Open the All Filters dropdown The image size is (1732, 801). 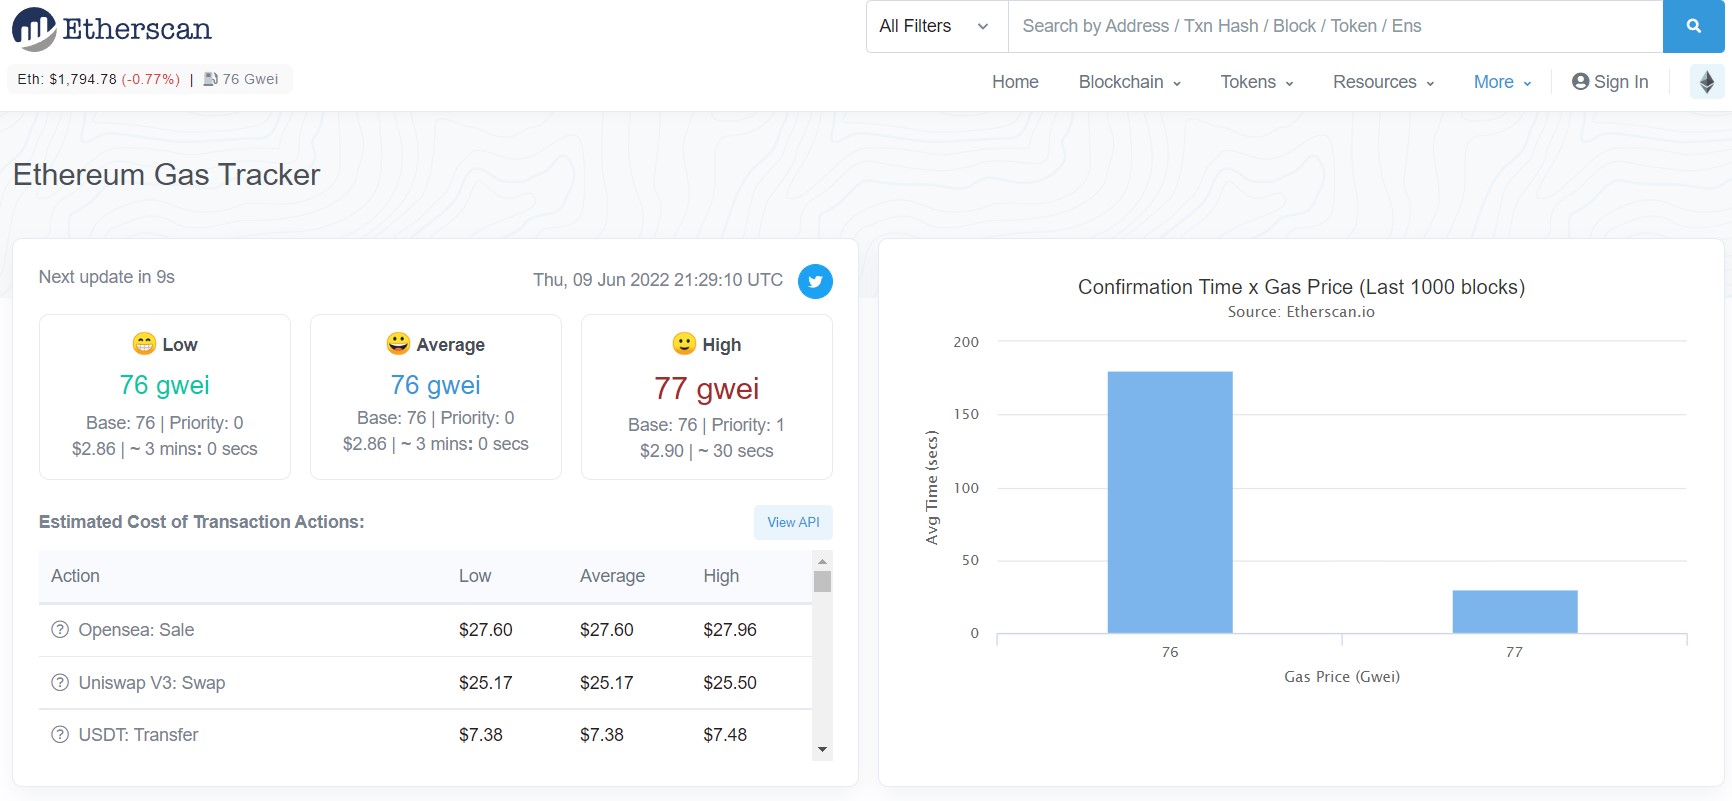click(935, 26)
